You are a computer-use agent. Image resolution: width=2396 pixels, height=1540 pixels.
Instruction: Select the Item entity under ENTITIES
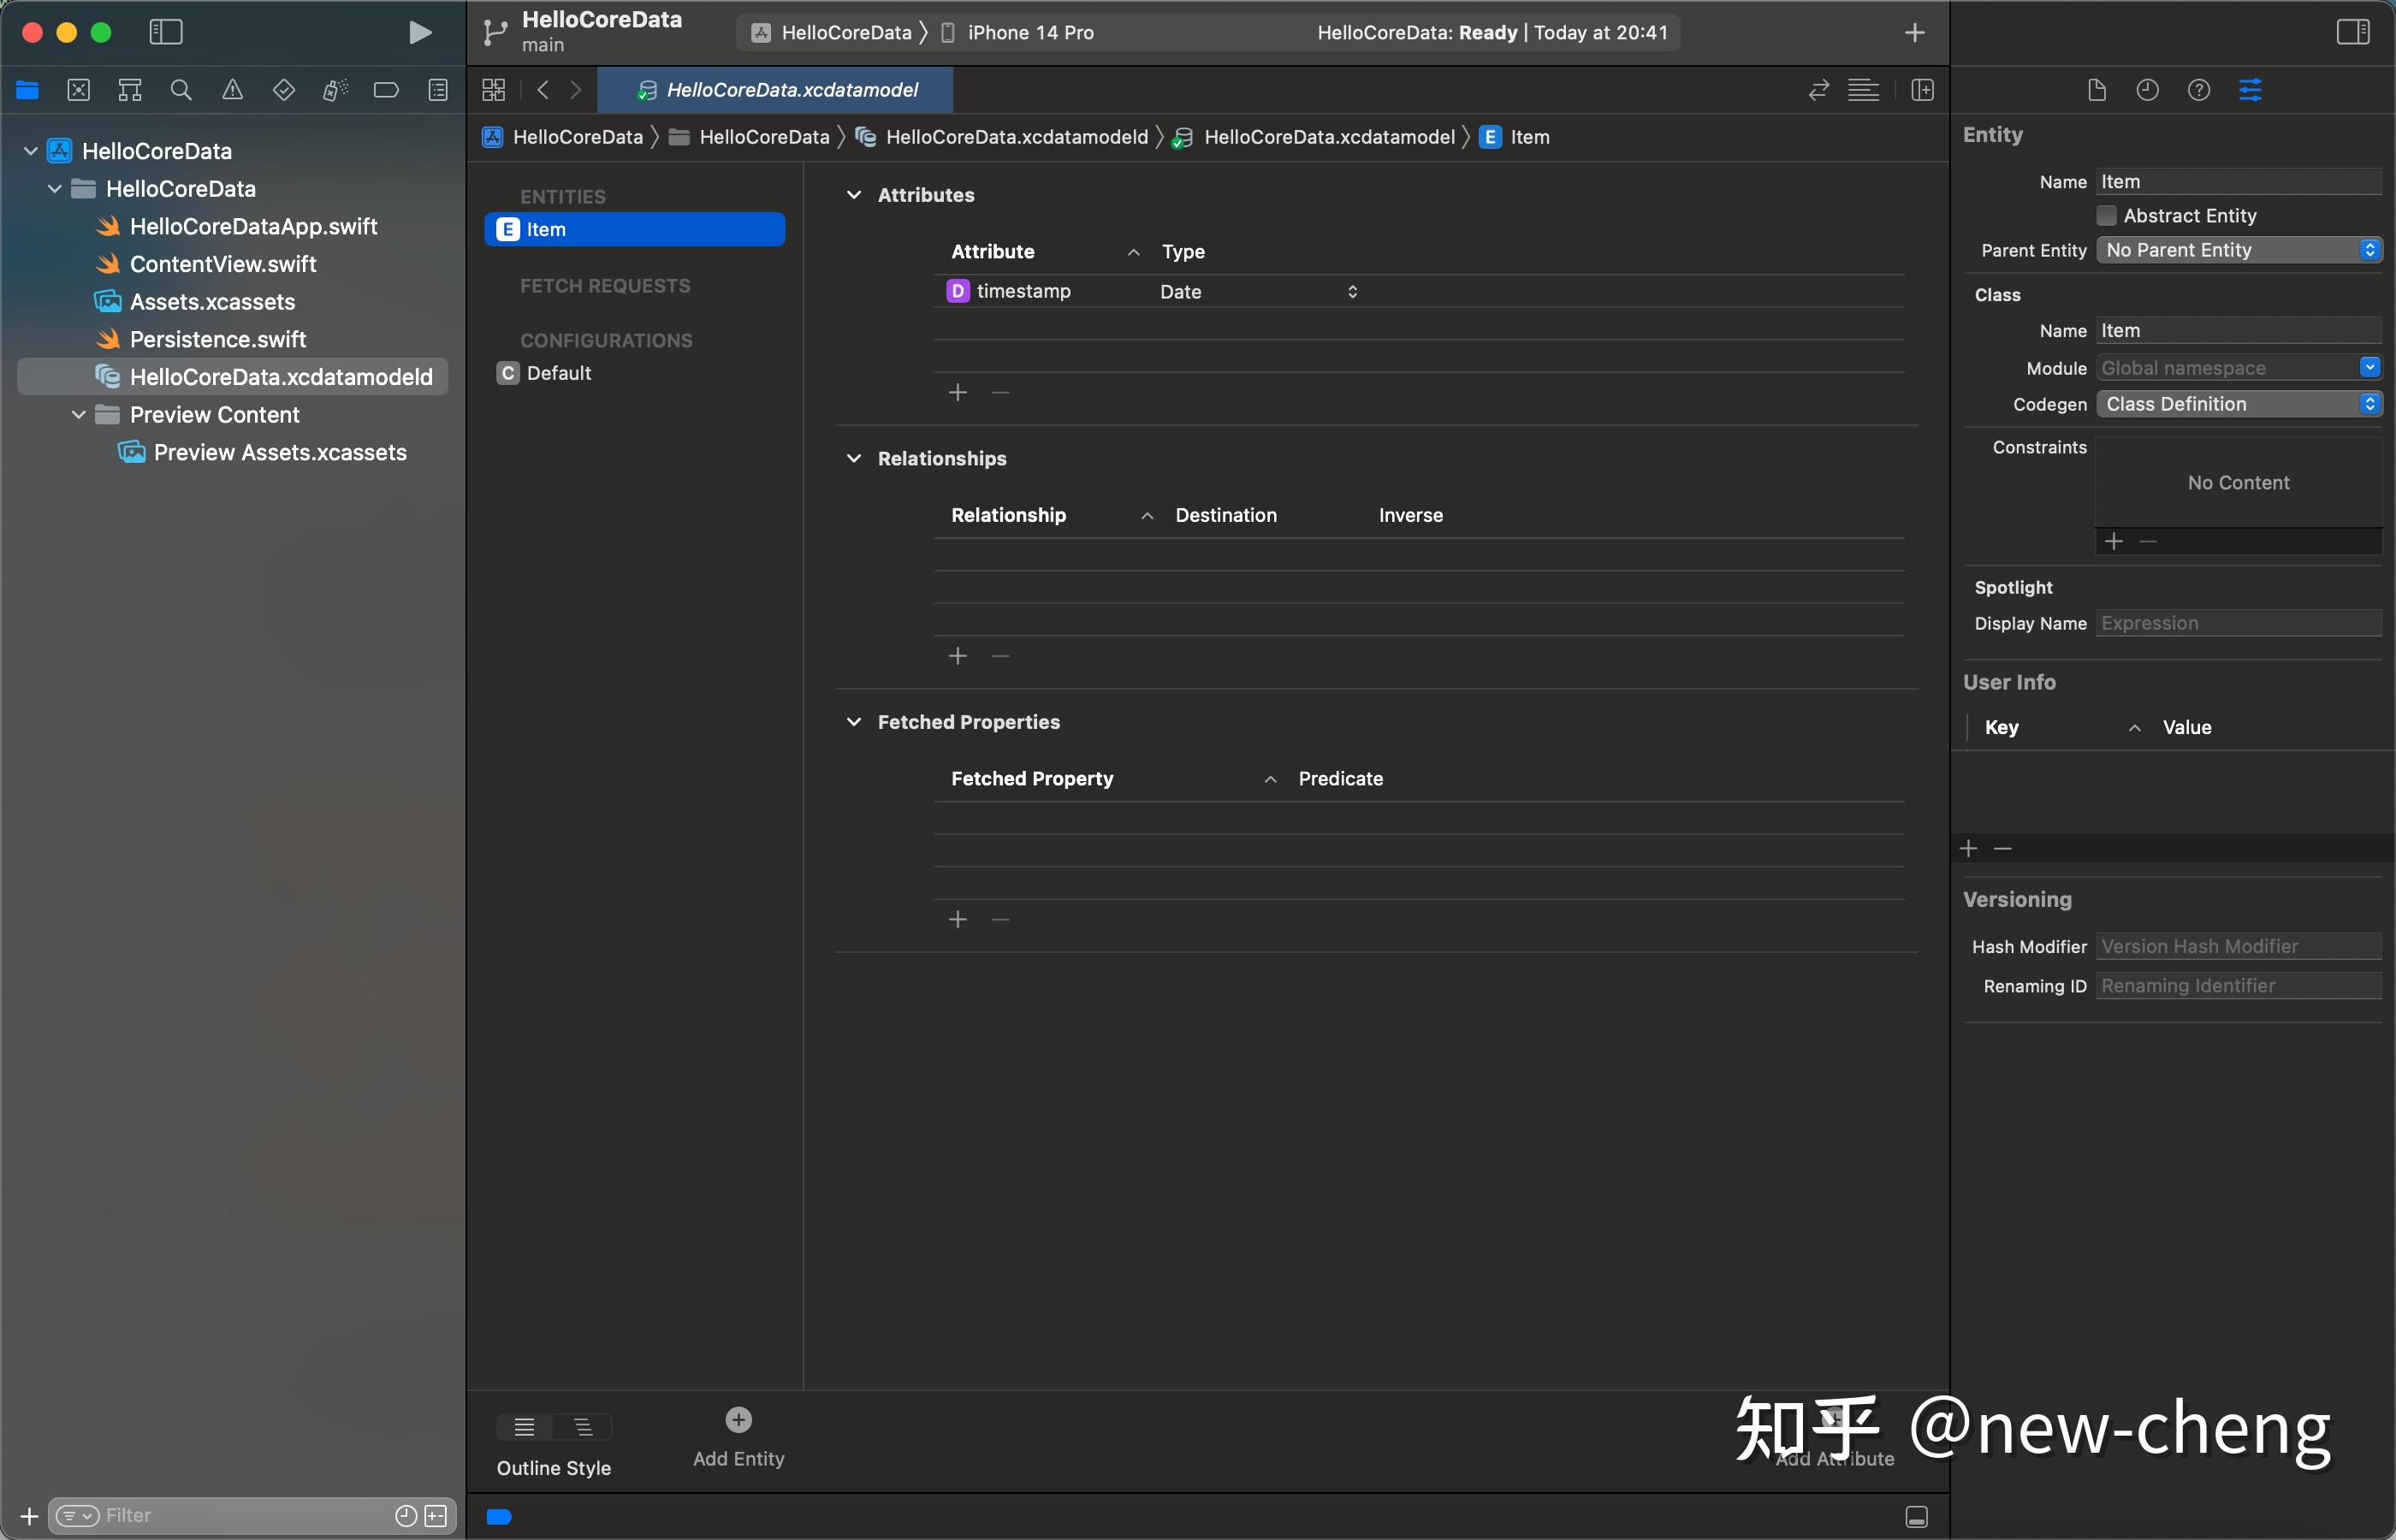click(x=636, y=229)
